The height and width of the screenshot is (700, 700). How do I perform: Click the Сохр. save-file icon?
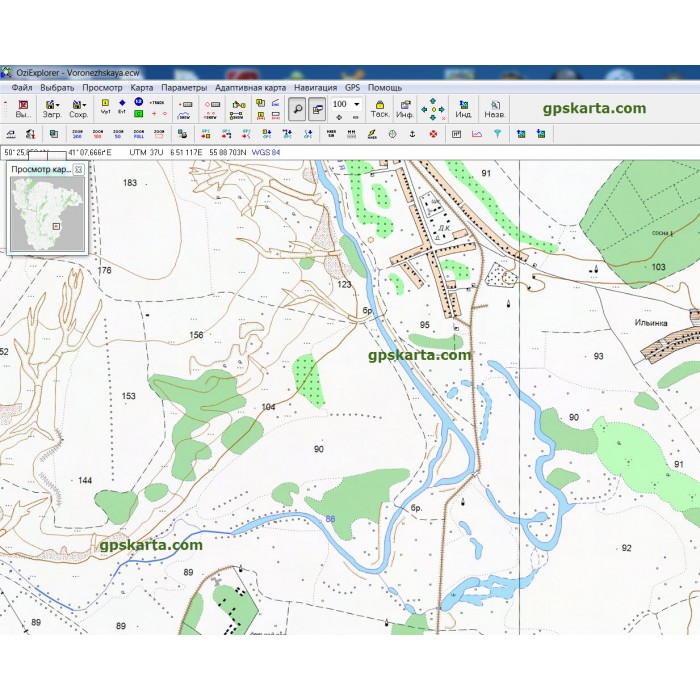77,108
